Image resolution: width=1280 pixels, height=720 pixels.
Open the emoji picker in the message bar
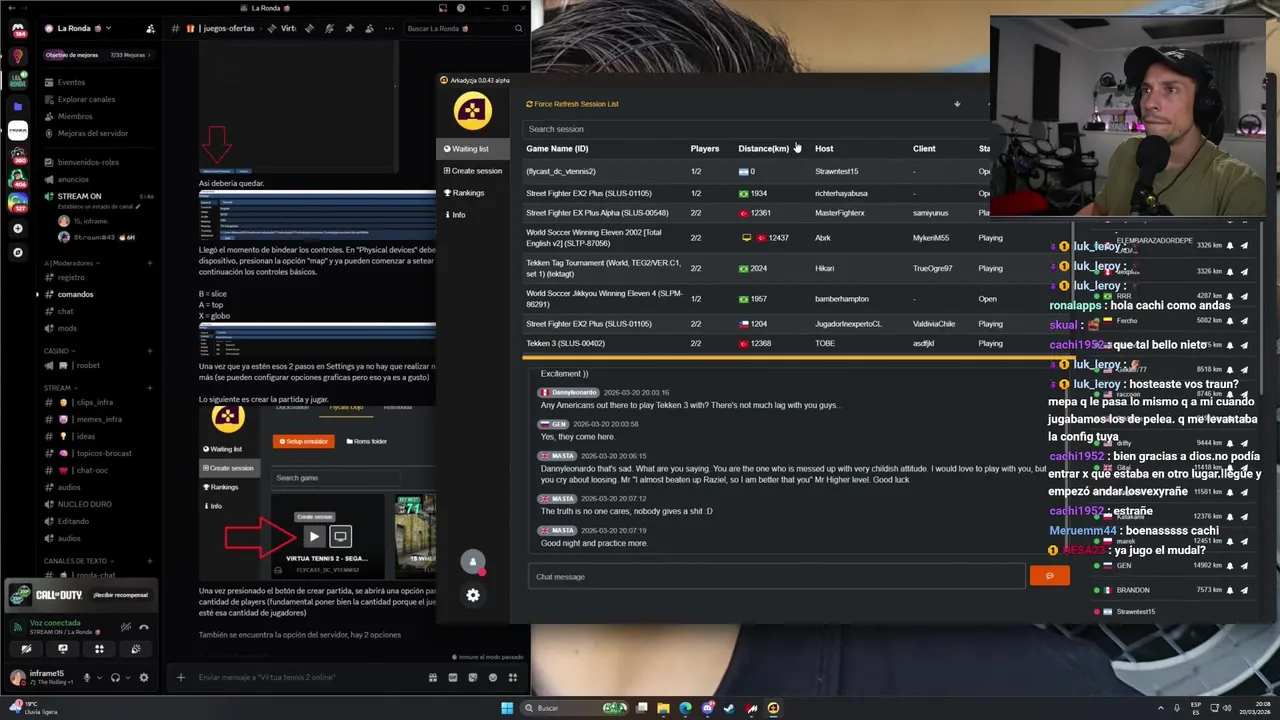point(493,677)
